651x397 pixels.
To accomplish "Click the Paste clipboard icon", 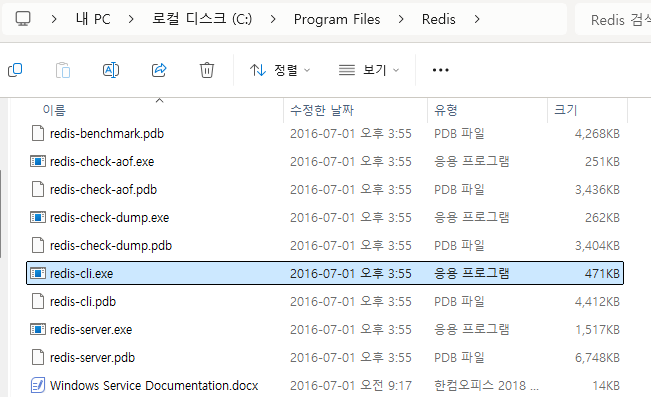I will point(63,70).
